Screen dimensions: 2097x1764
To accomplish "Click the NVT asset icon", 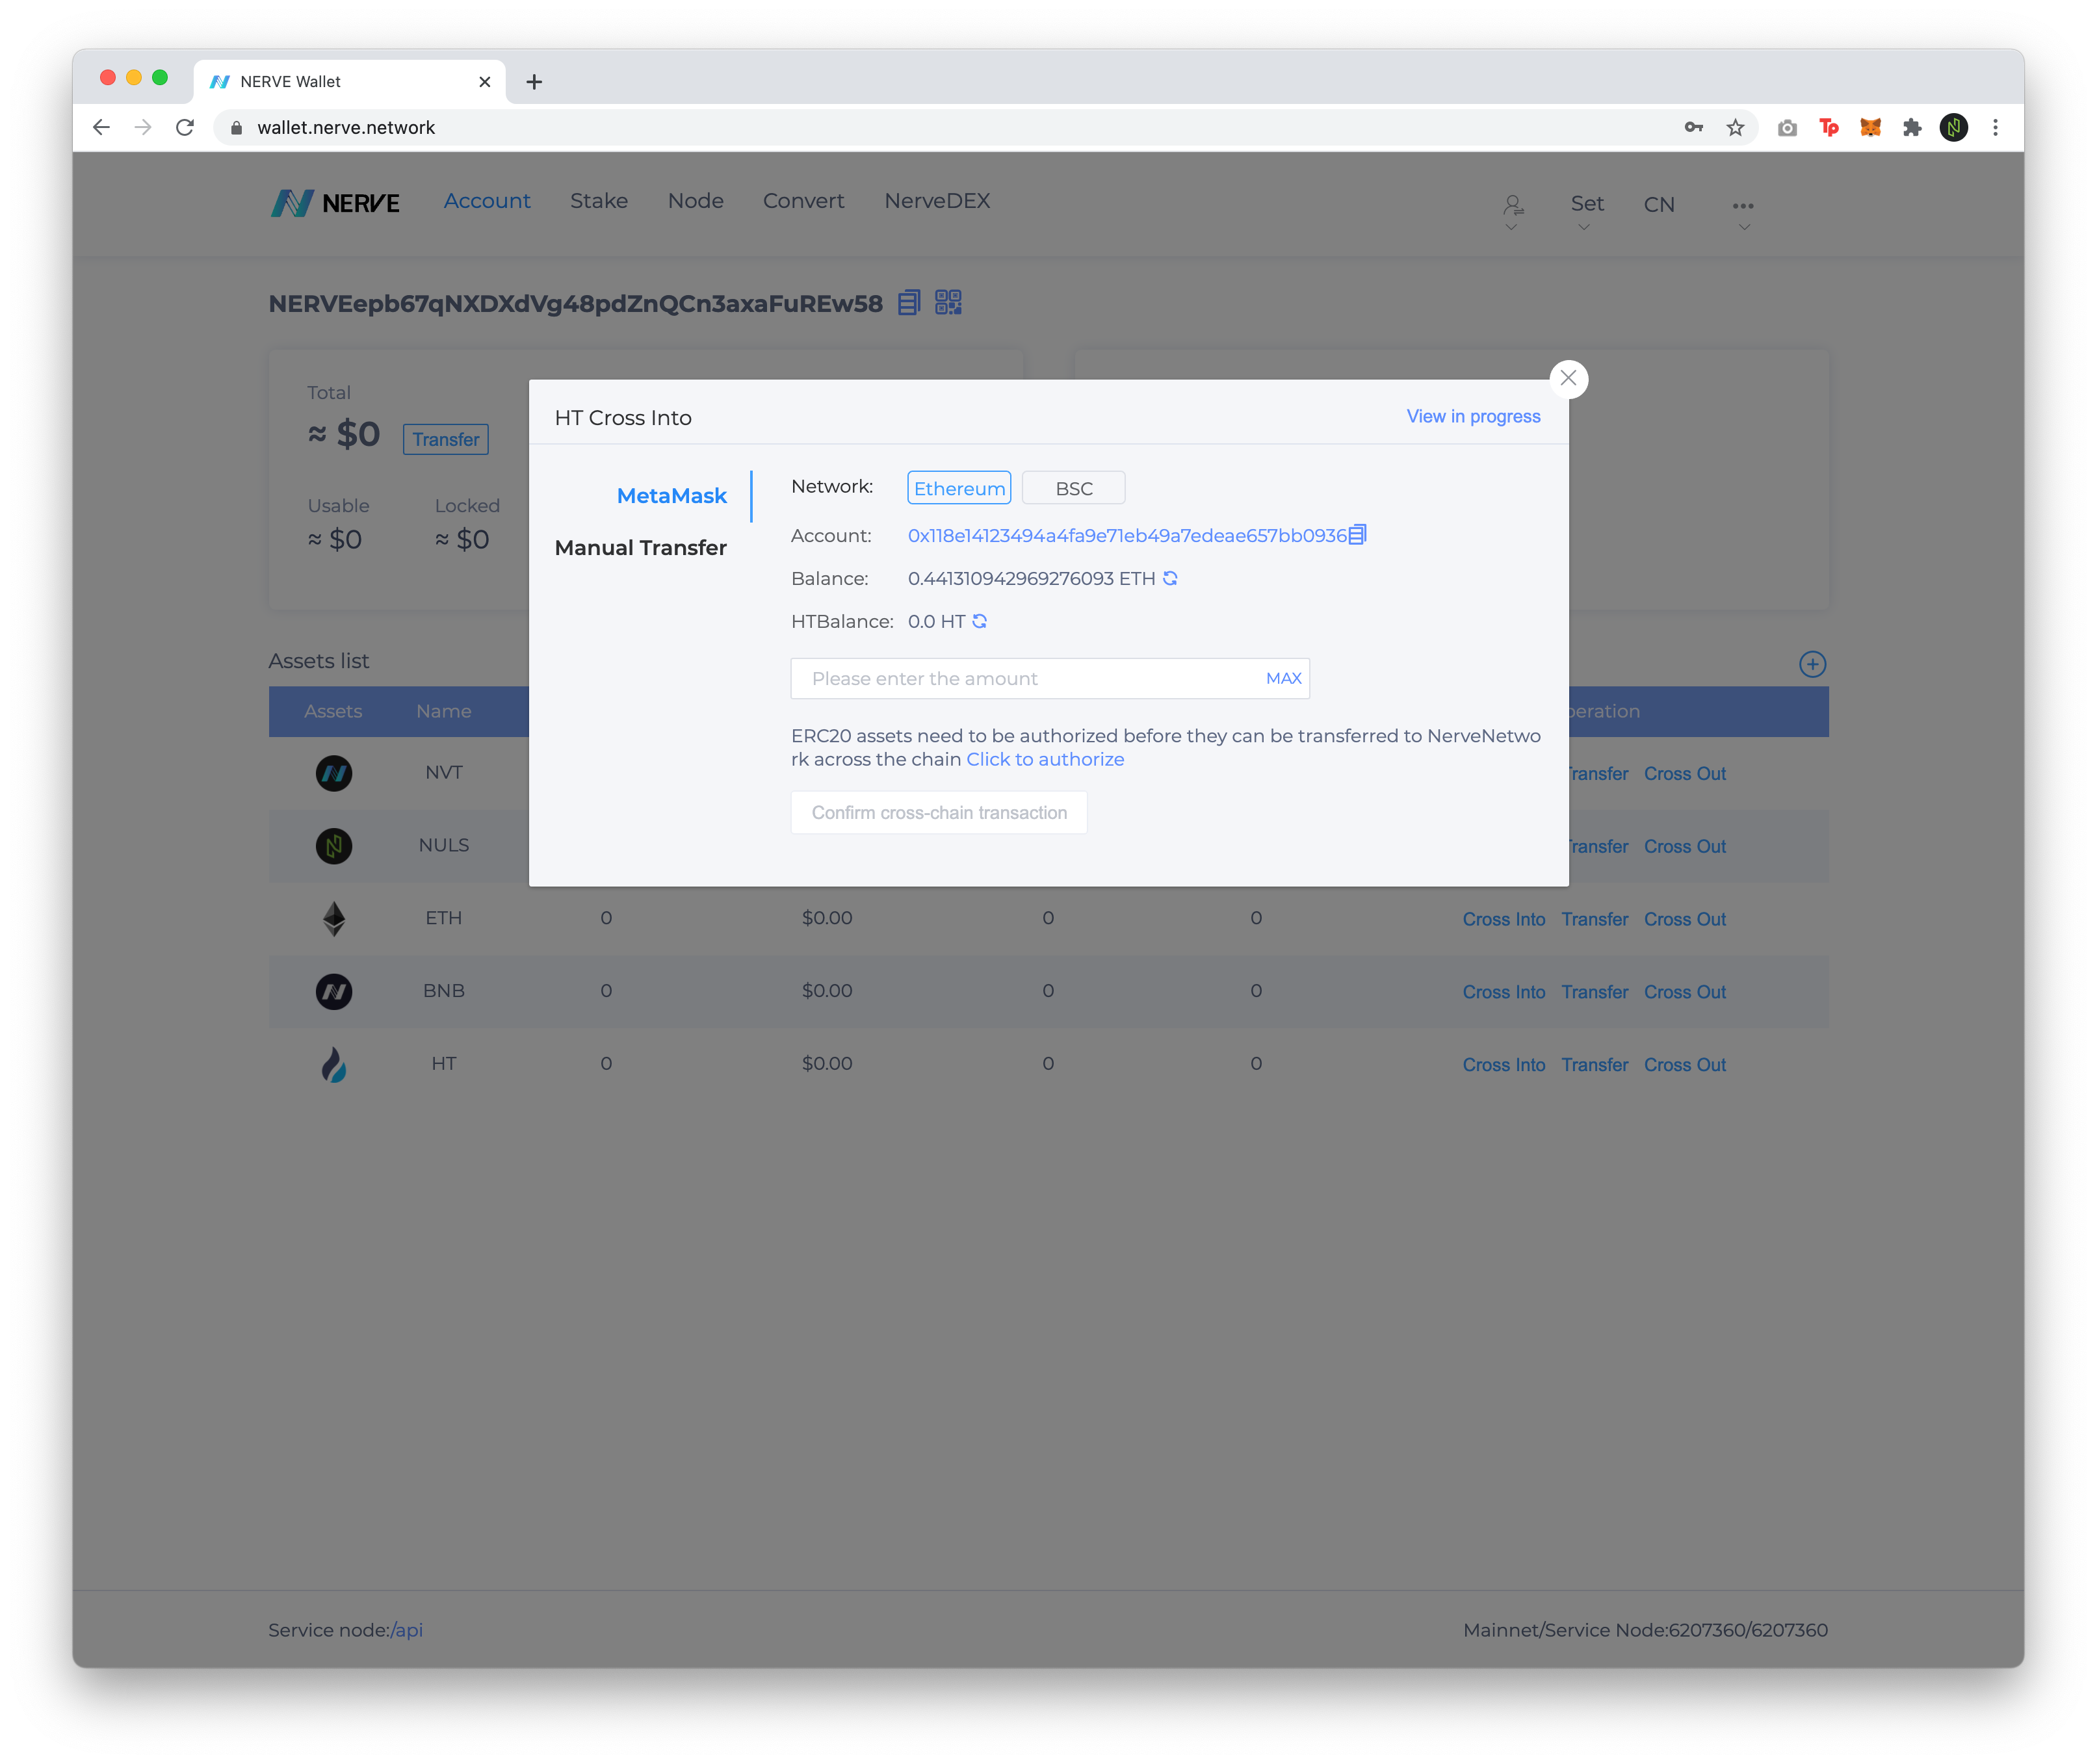I will (x=334, y=773).
